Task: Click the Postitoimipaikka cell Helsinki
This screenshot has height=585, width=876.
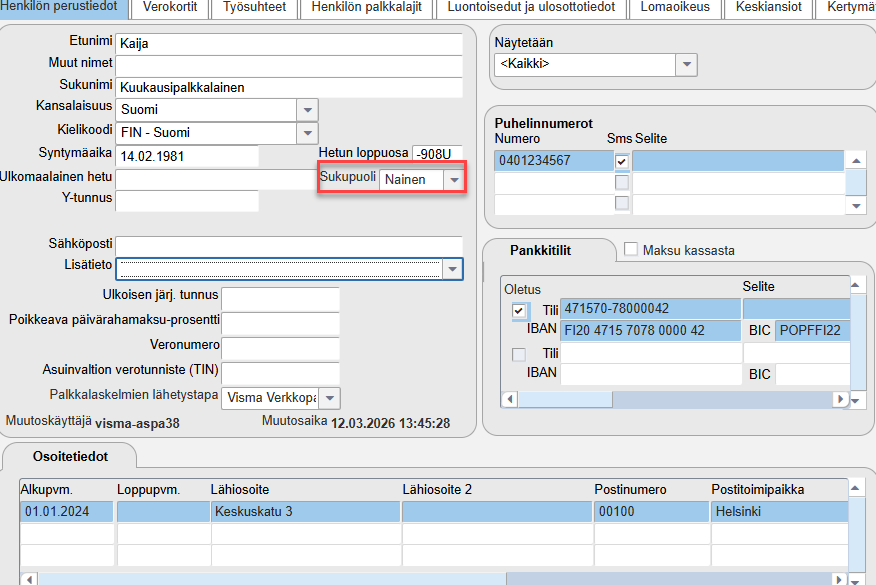Action: (779, 512)
